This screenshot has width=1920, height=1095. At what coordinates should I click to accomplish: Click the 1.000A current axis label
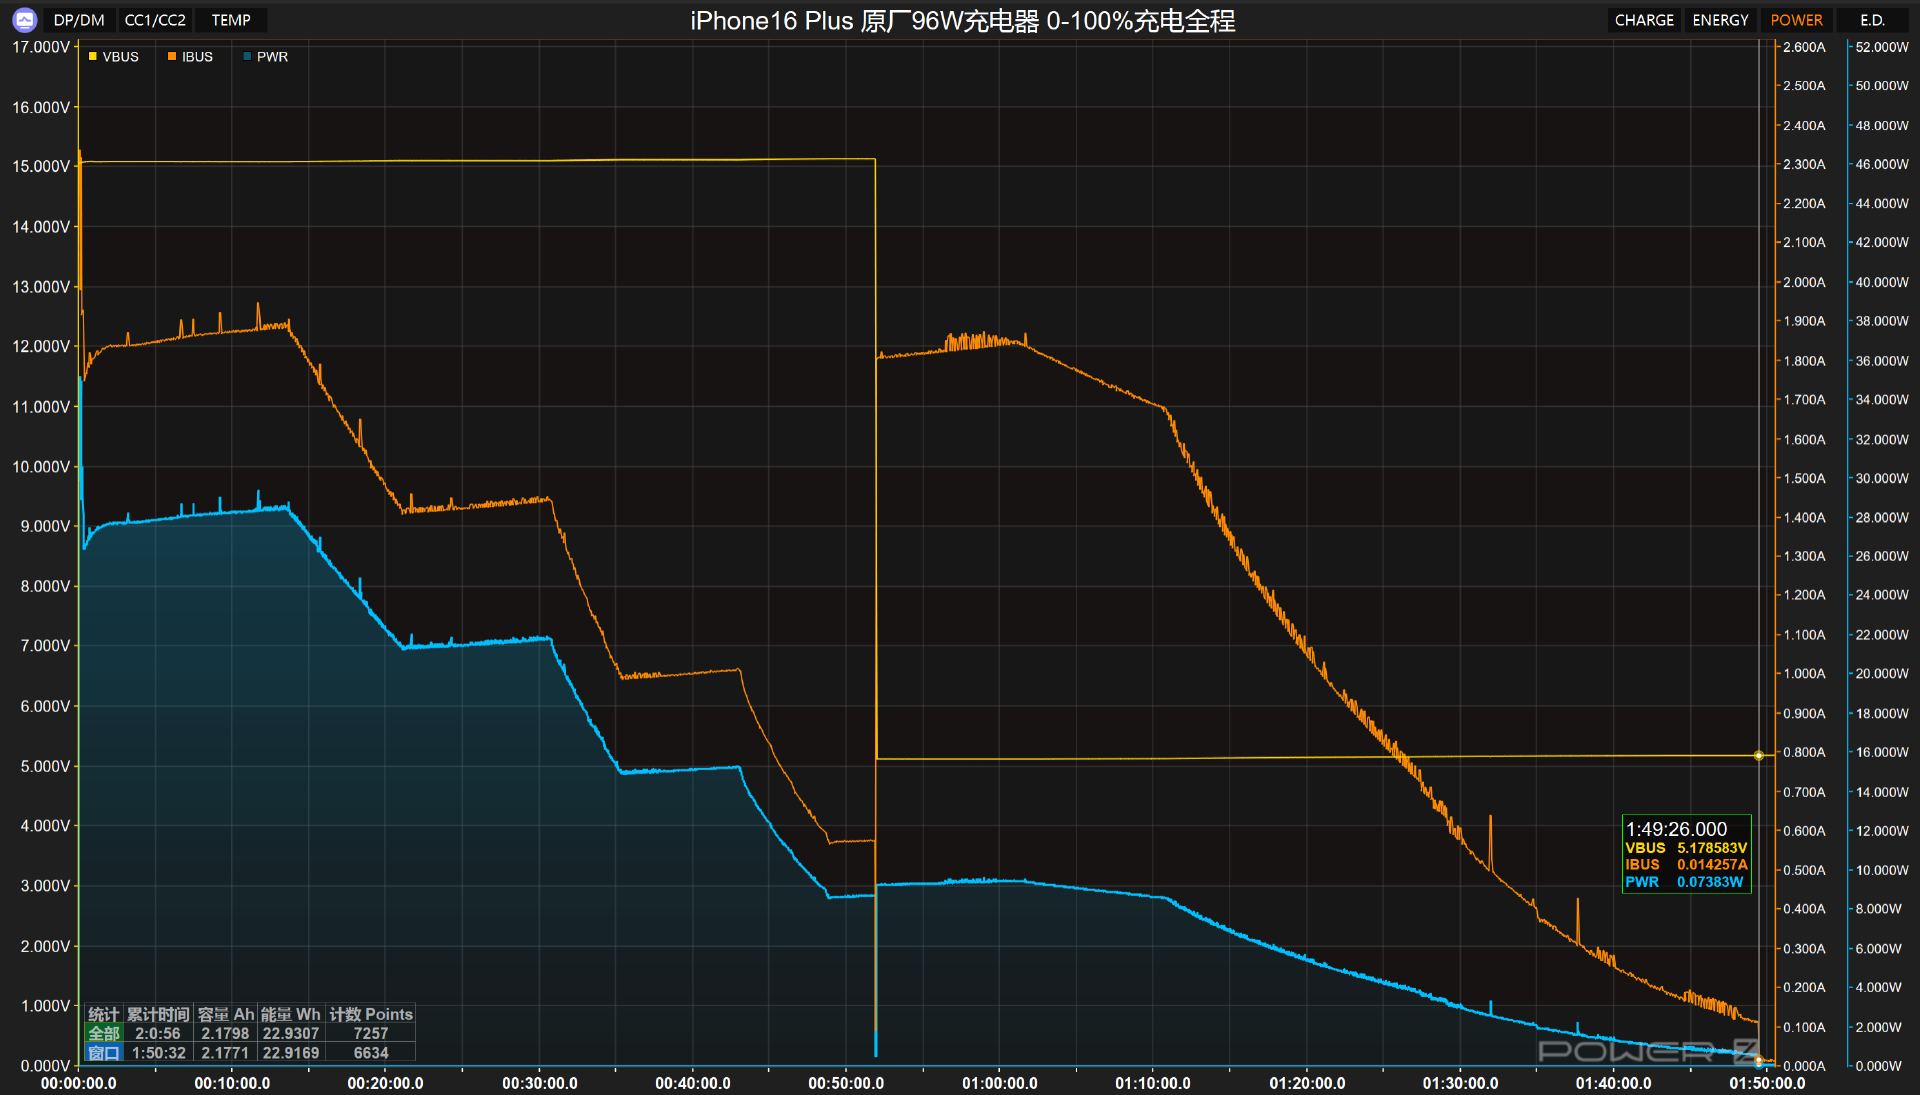pos(1804,674)
